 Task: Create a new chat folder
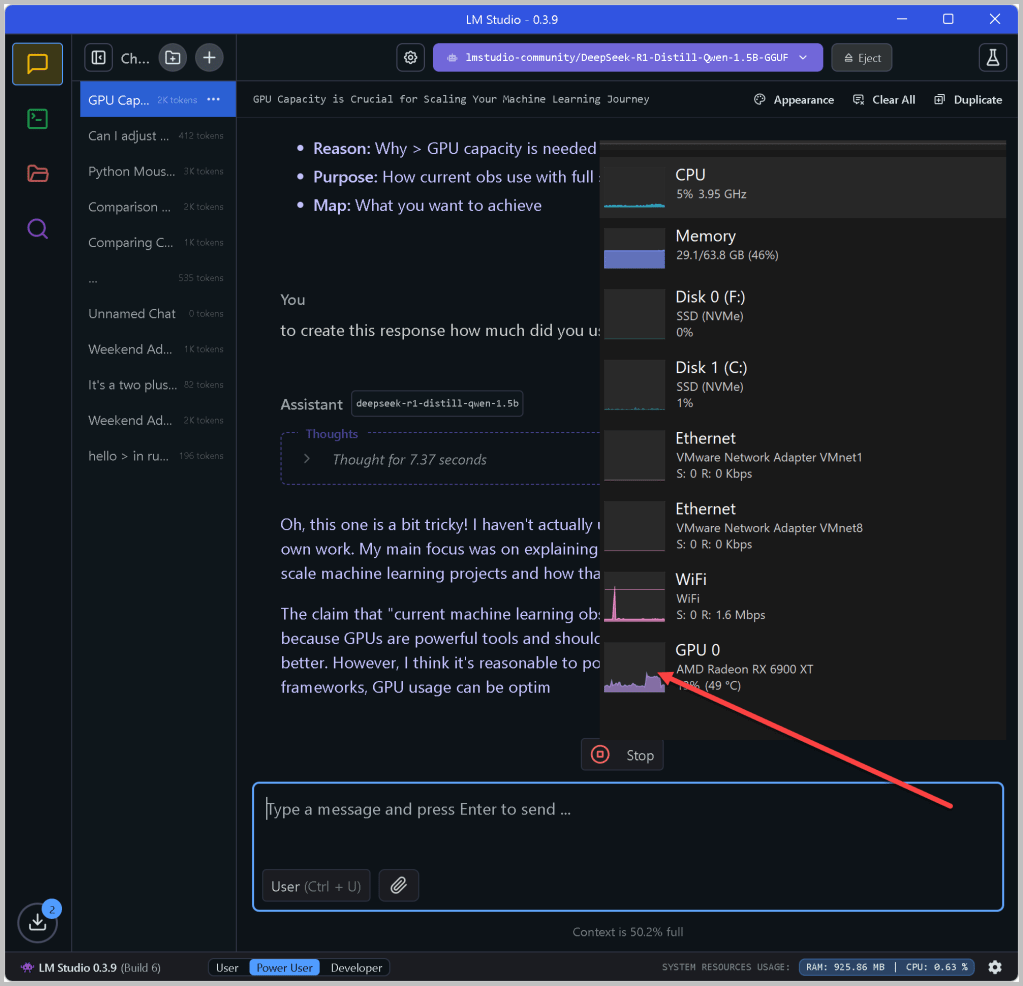pos(173,57)
